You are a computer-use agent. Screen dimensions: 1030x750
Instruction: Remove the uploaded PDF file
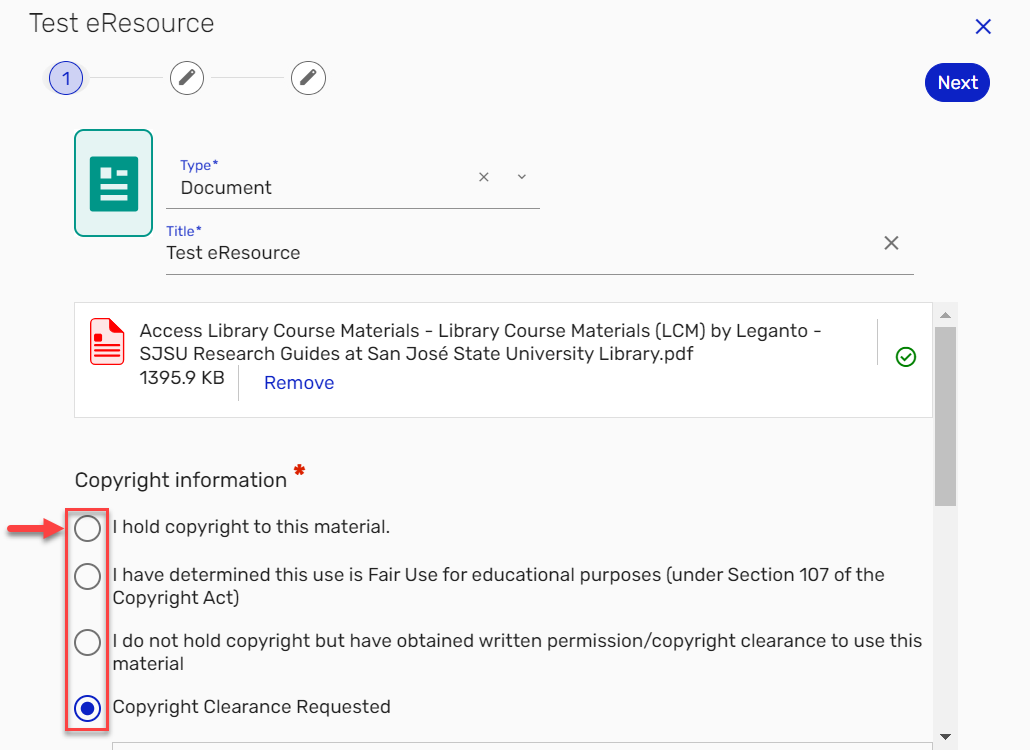tap(299, 383)
